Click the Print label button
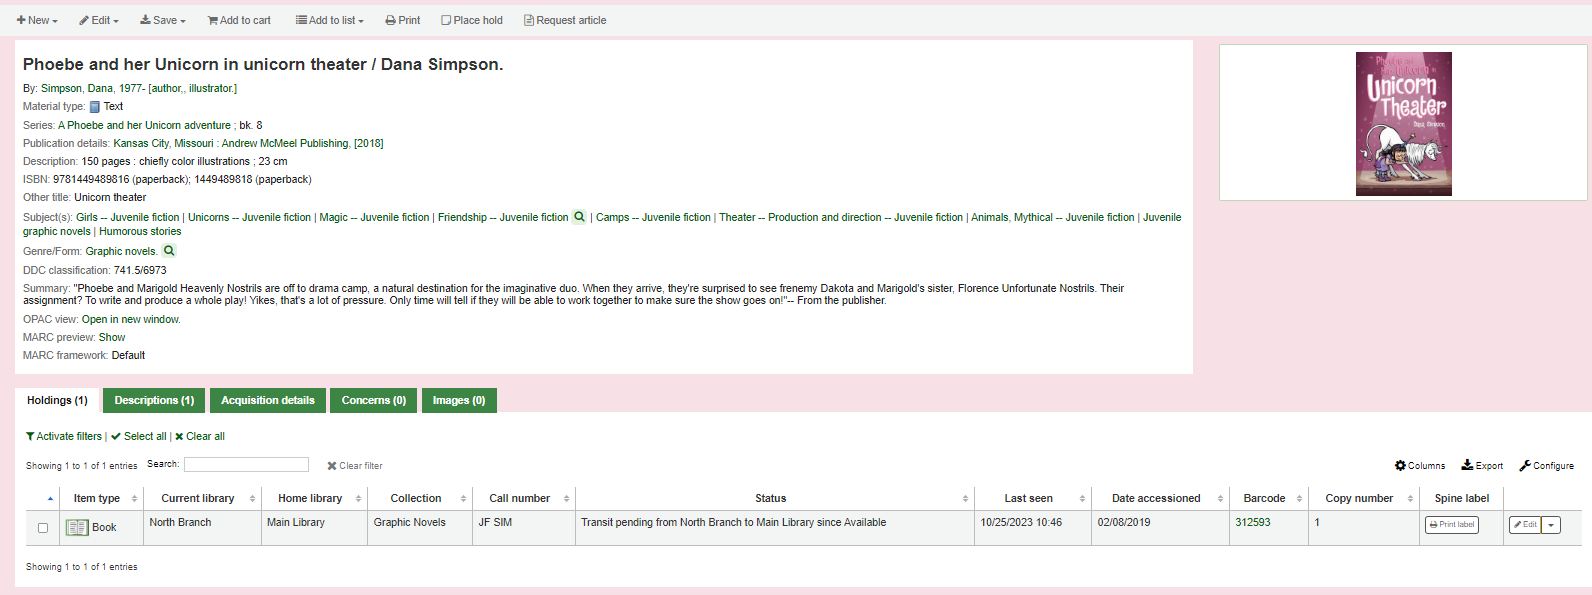This screenshot has width=1592, height=595. (x=1451, y=525)
